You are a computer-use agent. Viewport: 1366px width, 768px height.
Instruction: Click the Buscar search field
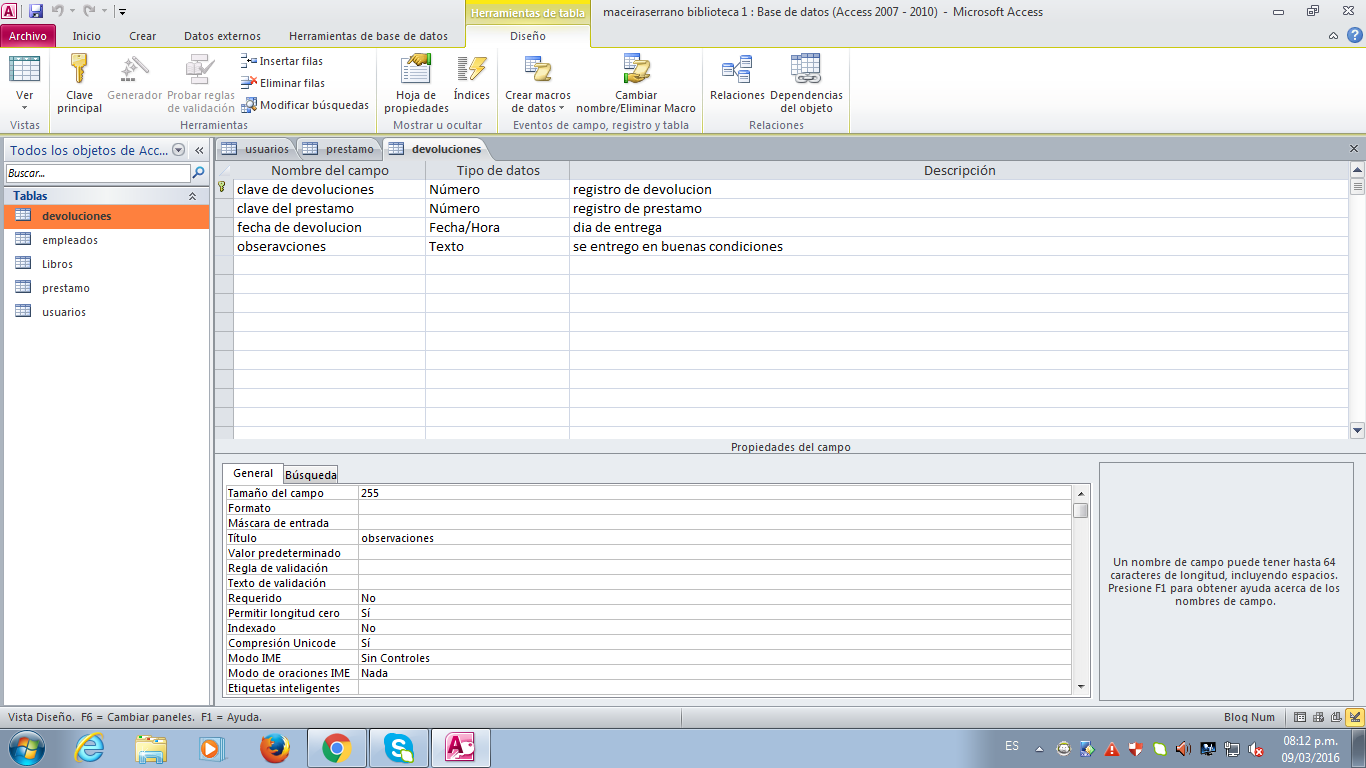pos(96,173)
